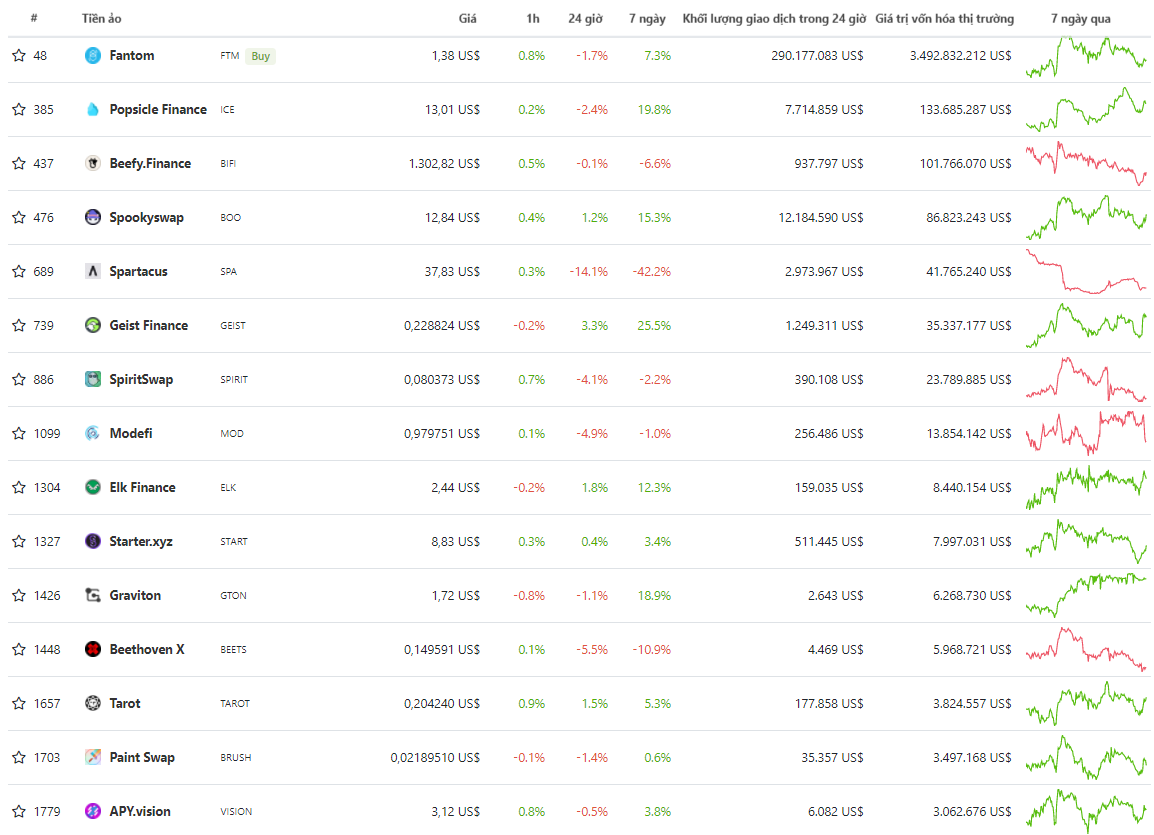The width and height of the screenshot is (1154, 835).
Task: Add Tarot to watchlist with star
Action: (x=18, y=704)
